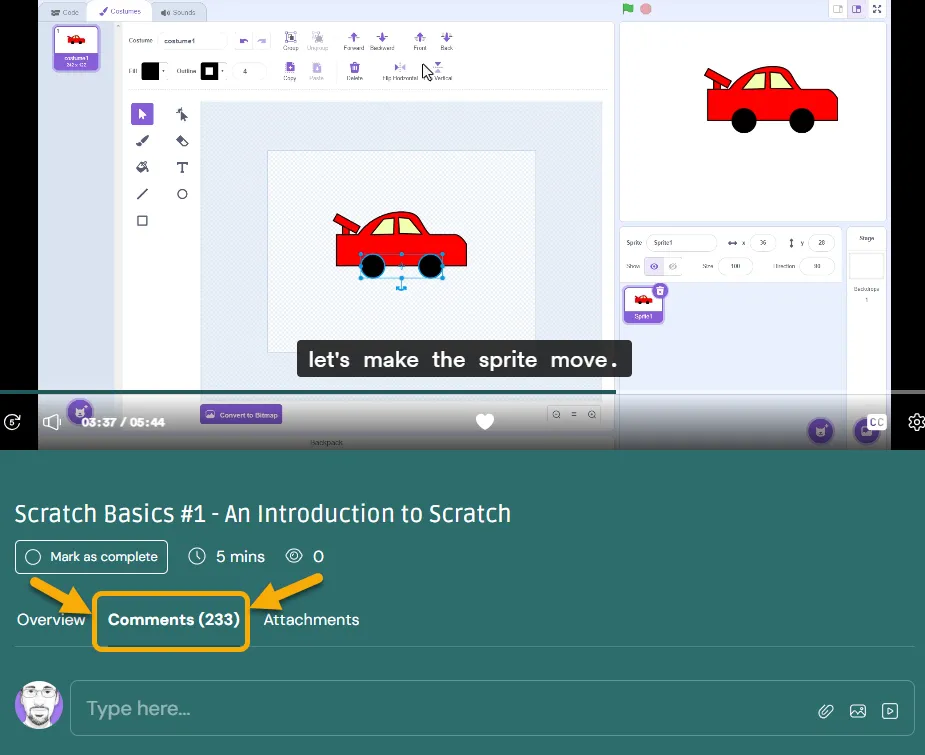Open the Code tab
Screen dimensions: 925x755
point(65,12)
